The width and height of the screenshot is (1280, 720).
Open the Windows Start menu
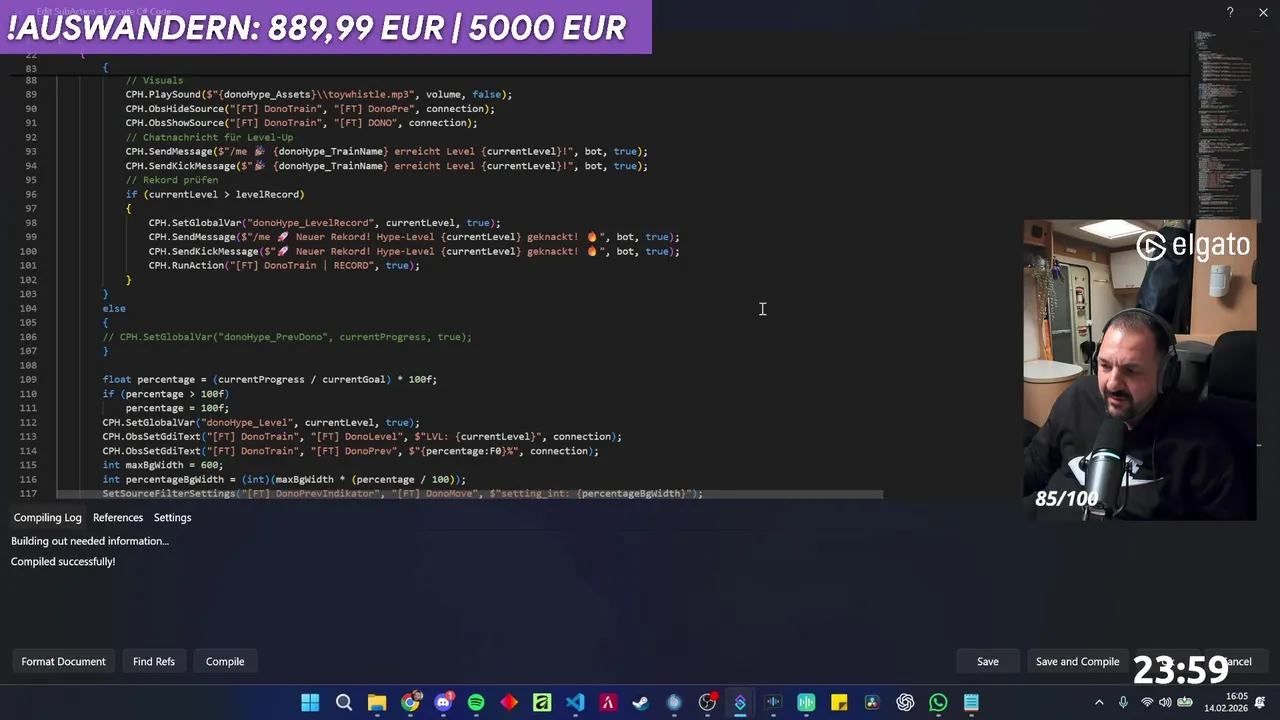[x=310, y=702]
